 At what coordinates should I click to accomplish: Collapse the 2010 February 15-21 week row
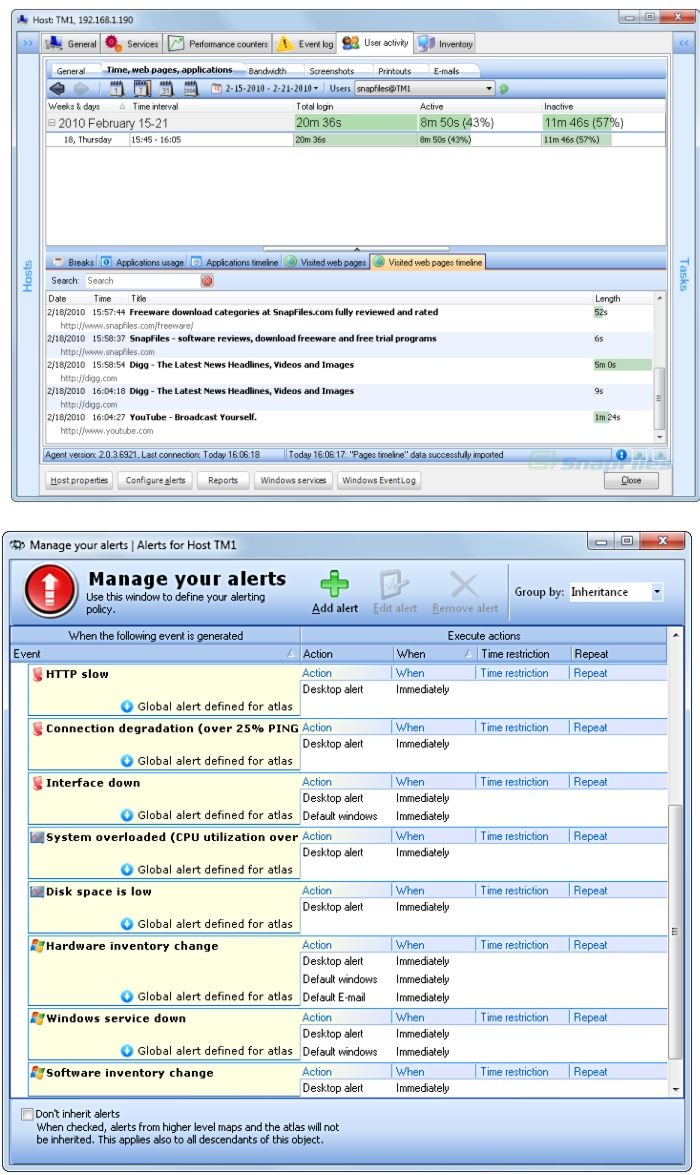point(52,122)
